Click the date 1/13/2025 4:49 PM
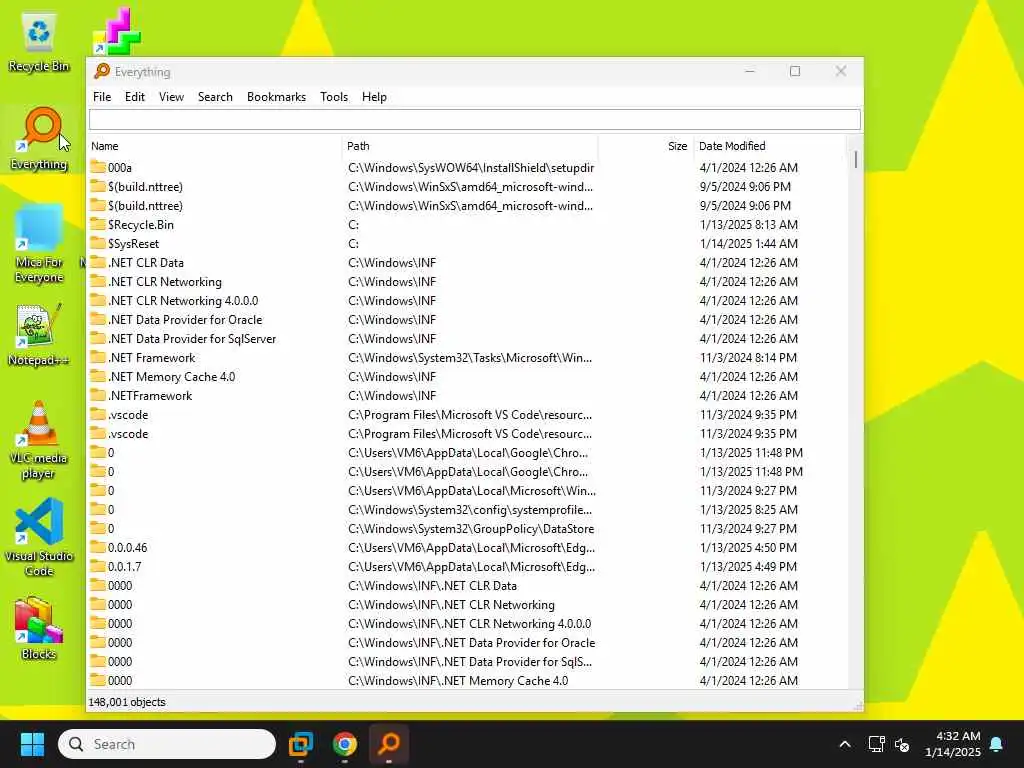This screenshot has height=768, width=1024. [x=748, y=566]
